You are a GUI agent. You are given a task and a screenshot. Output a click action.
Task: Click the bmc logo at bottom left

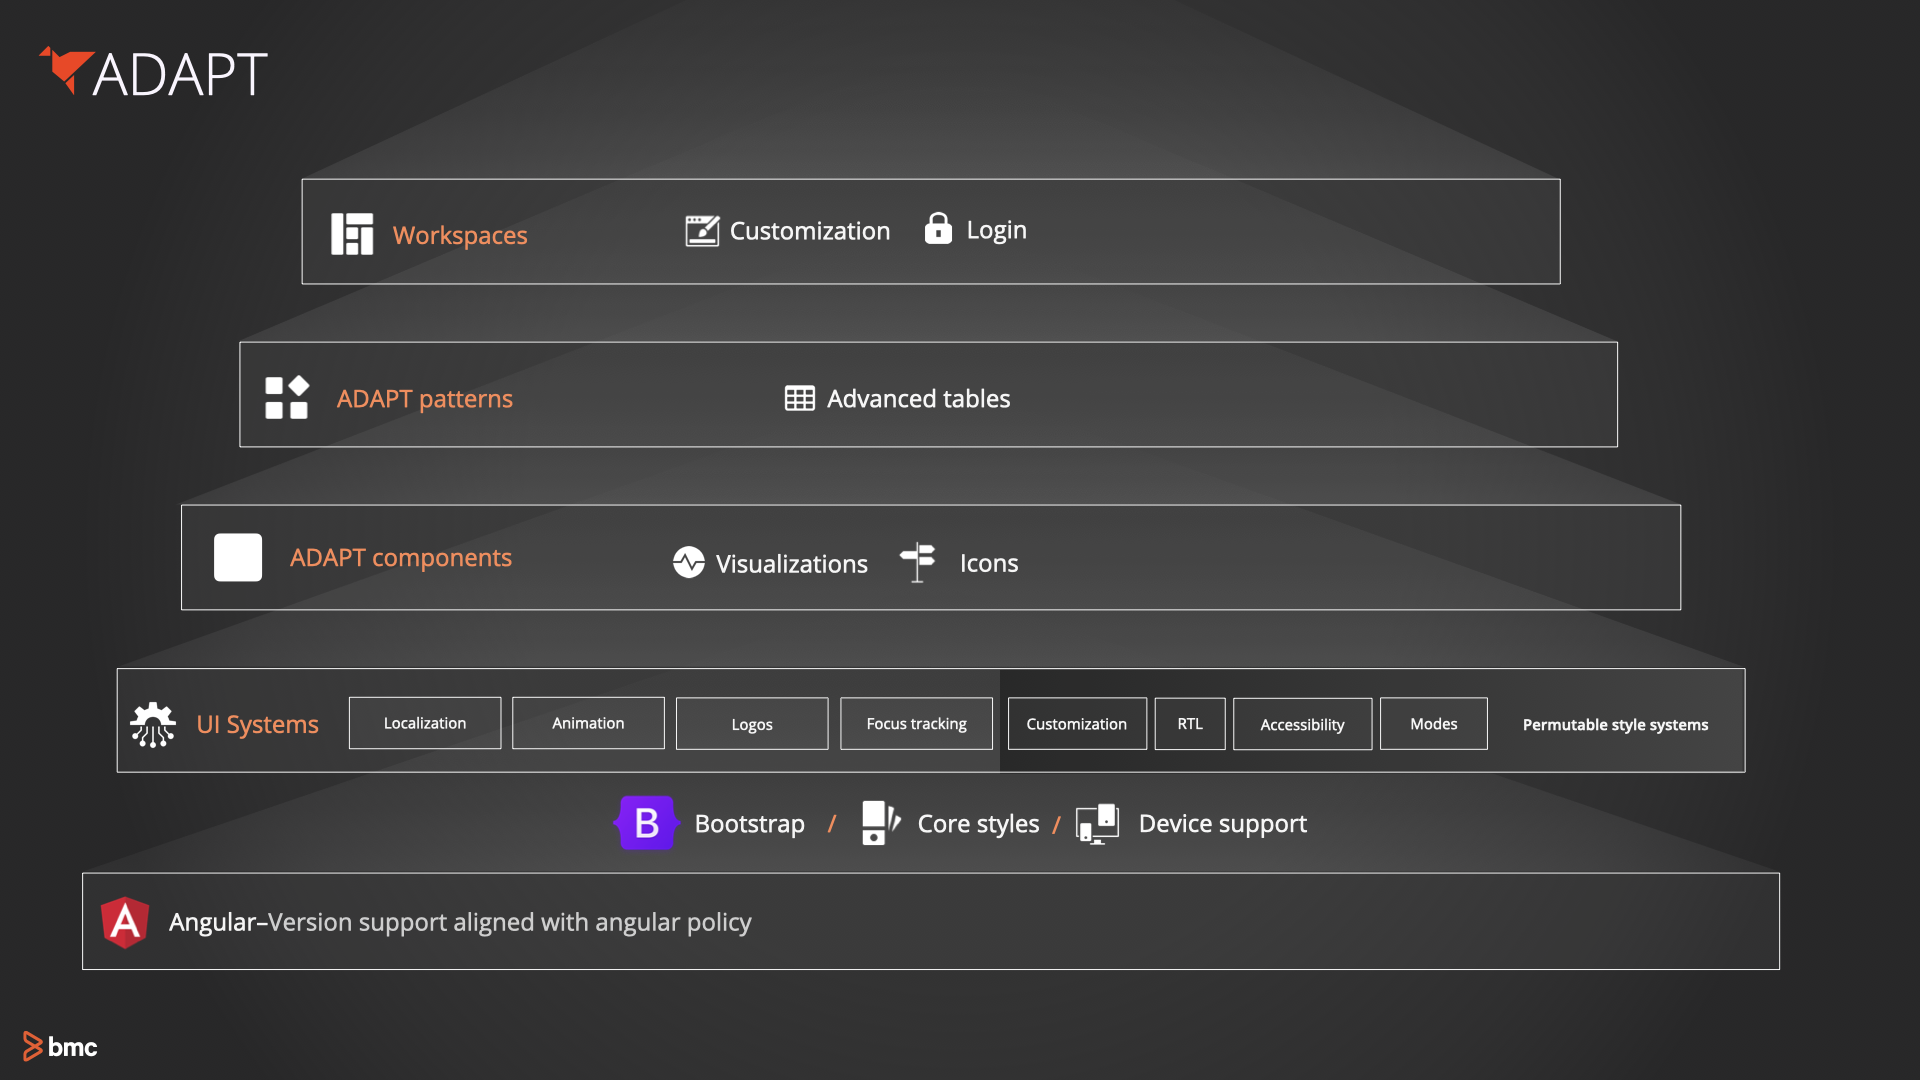click(60, 1047)
